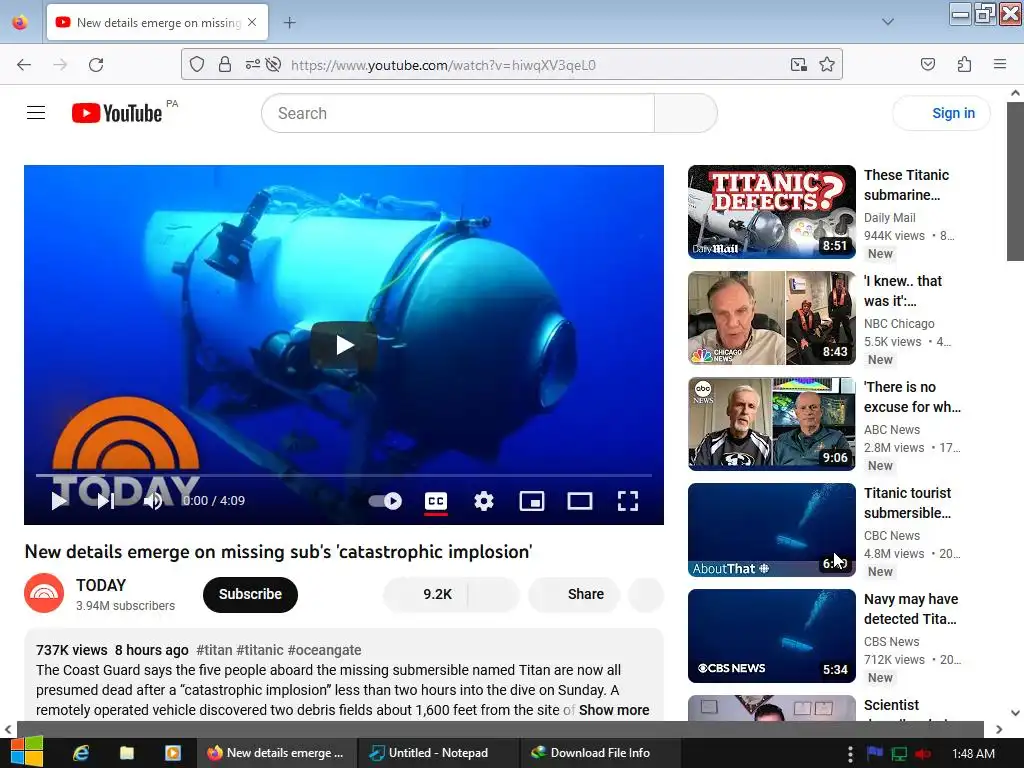Select the 'New details emerge on missing' tab
The image size is (1024, 768).
tap(157, 22)
